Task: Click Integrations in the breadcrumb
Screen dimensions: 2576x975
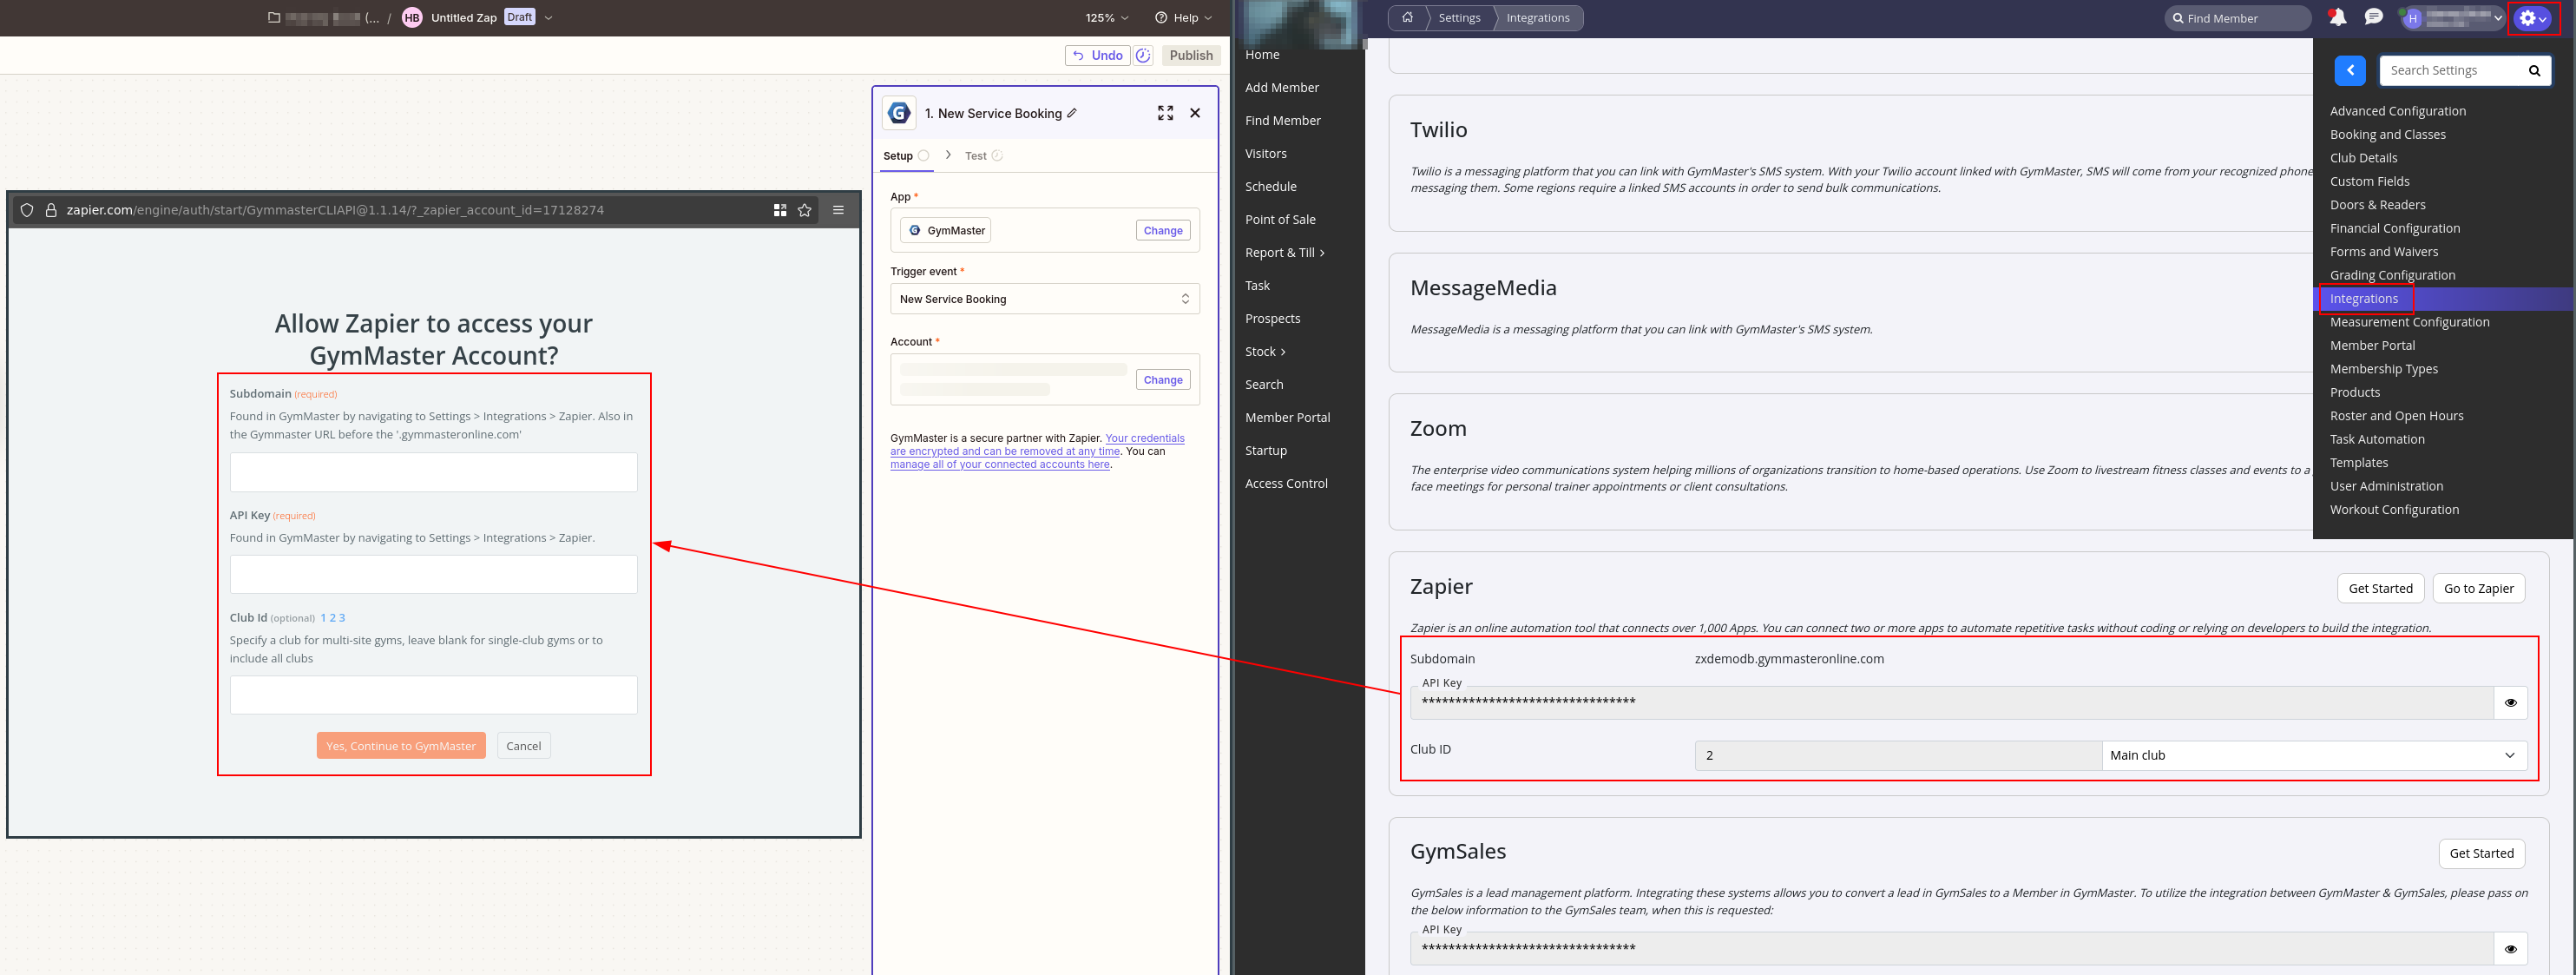Action: pyautogui.click(x=1538, y=18)
